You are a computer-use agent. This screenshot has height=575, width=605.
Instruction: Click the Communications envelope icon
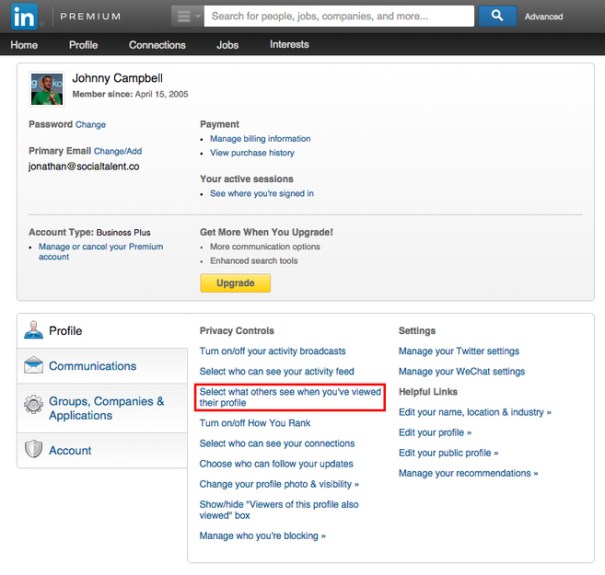(x=34, y=366)
